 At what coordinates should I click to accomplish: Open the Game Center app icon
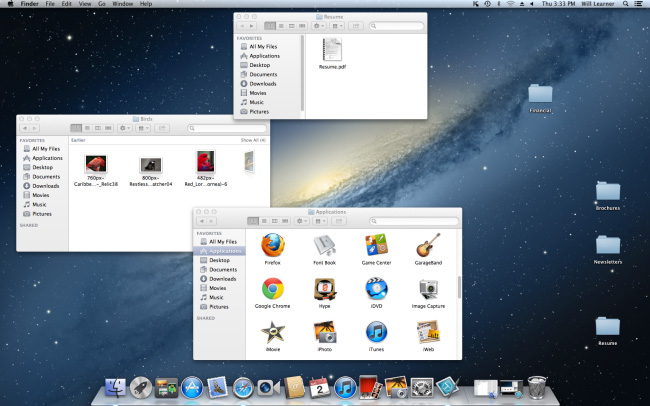coord(376,246)
